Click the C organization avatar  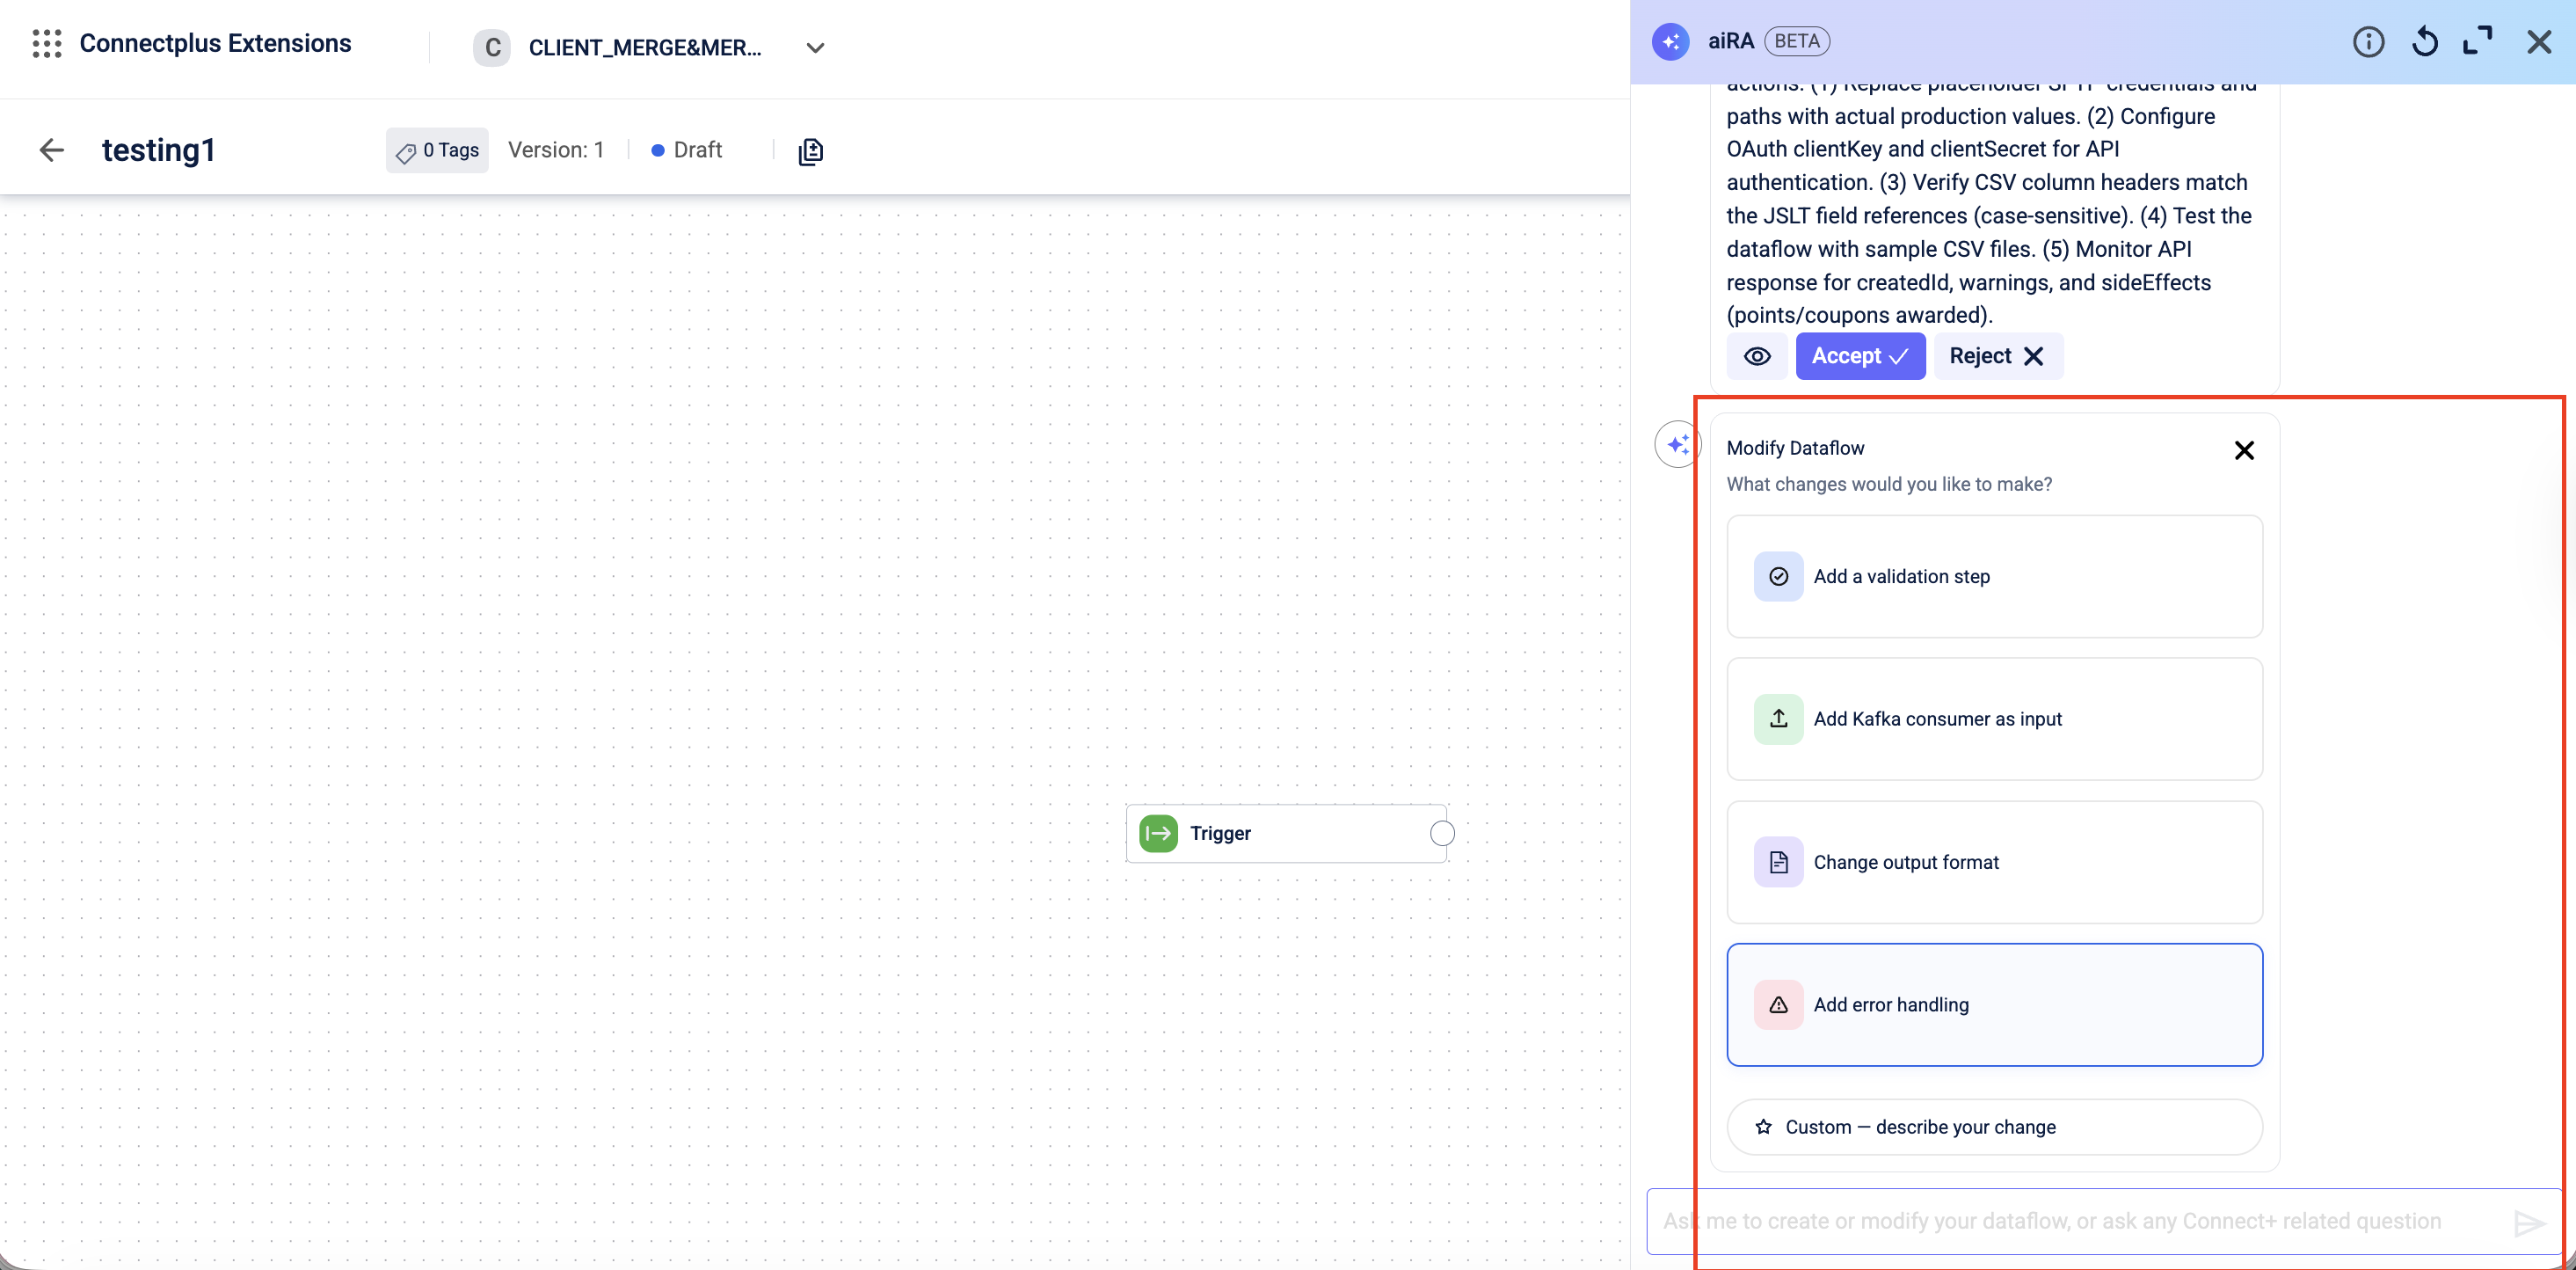pyautogui.click(x=491, y=48)
